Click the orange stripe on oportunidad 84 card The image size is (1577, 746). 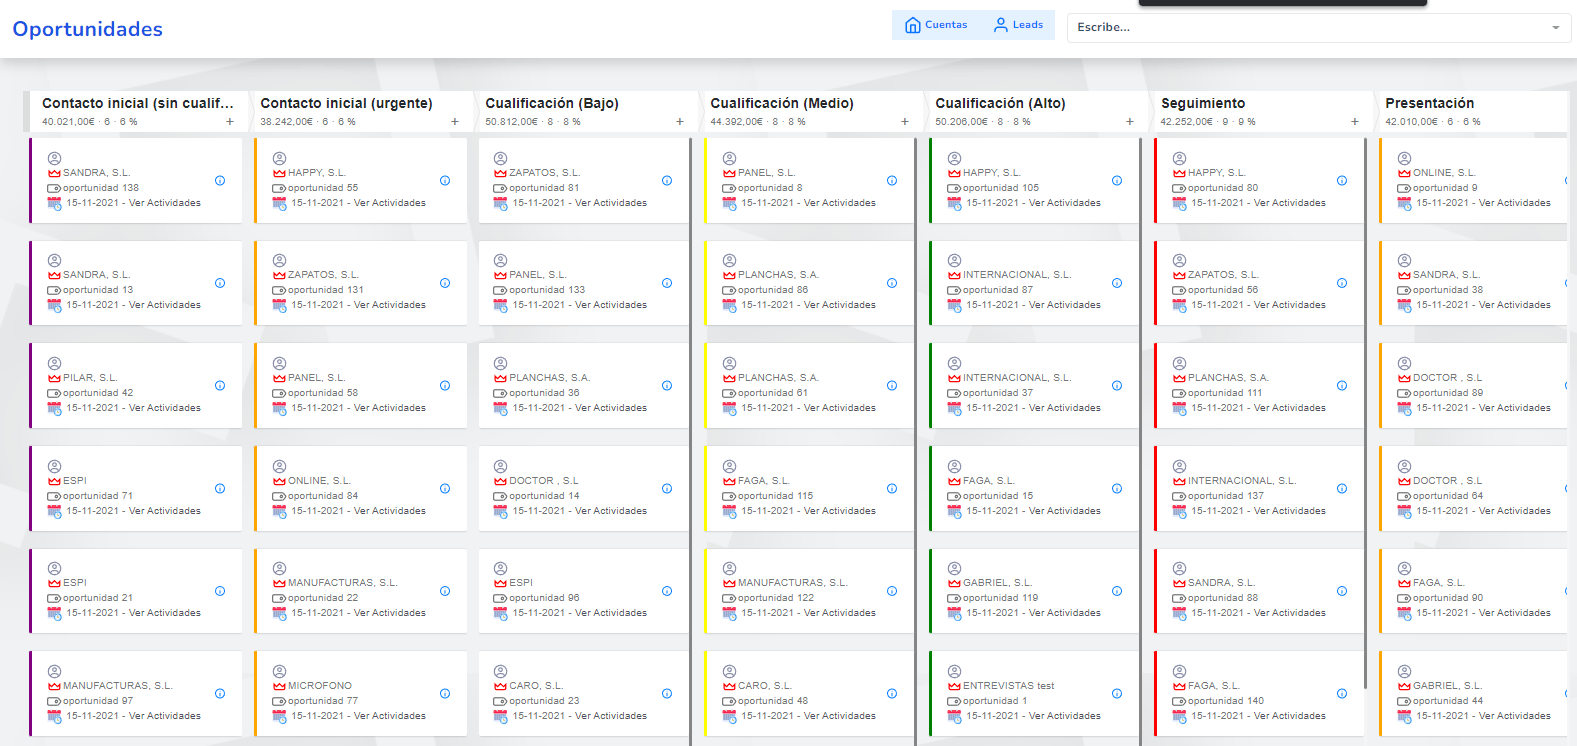(x=256, y=488)
